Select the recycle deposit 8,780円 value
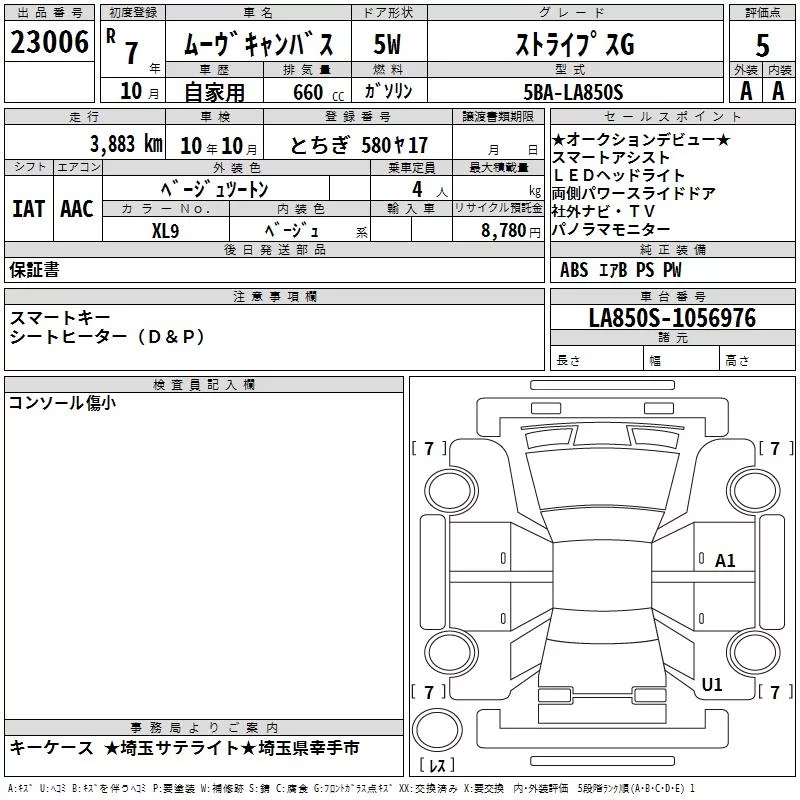The width and height of the screenshot is (800, 800). 511,231
